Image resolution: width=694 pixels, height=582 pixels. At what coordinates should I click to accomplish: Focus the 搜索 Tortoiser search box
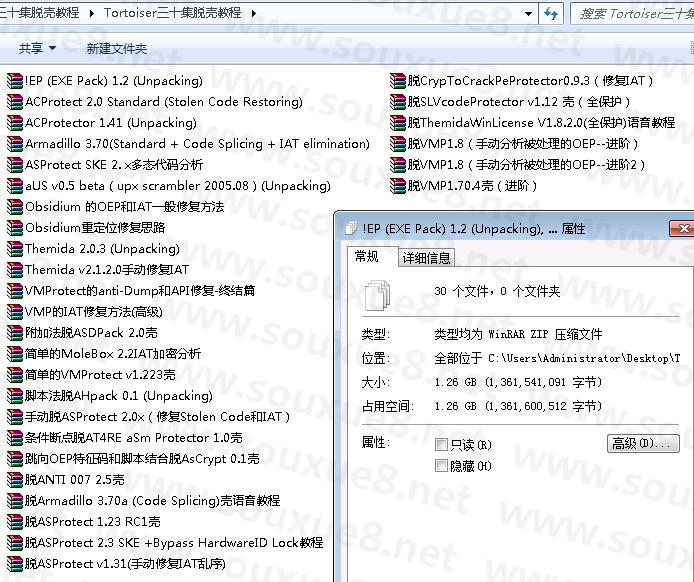(x=633, y=14)
